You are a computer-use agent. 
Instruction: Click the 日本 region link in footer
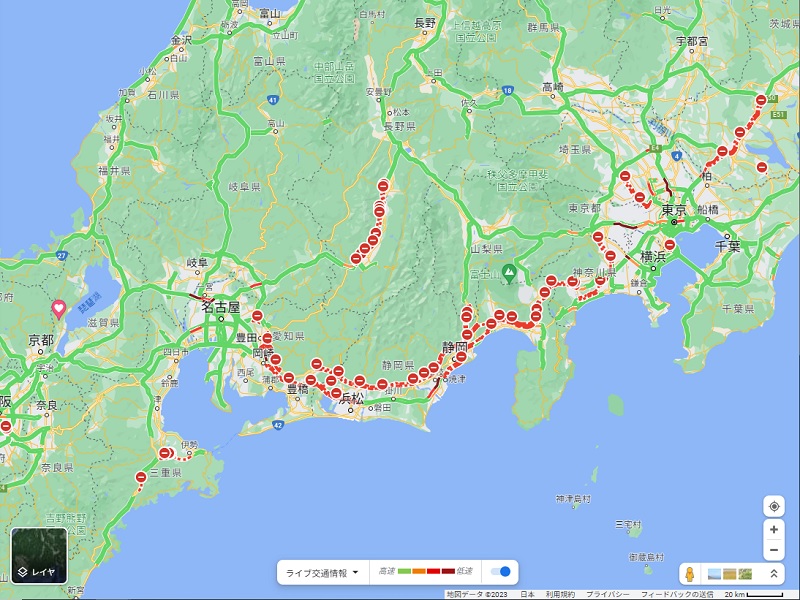click(527, 594)
